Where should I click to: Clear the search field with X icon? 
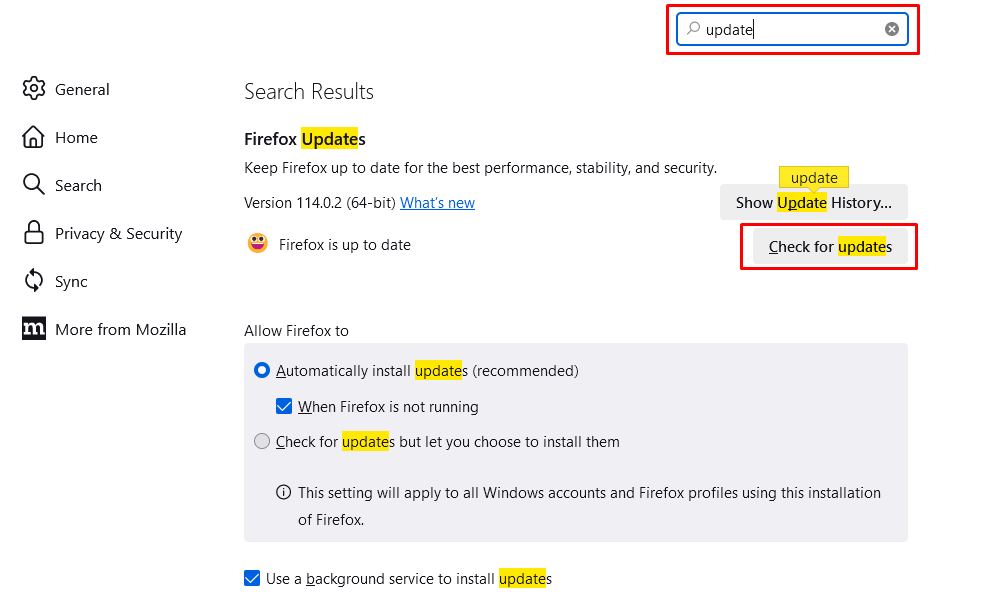(891, 30)
